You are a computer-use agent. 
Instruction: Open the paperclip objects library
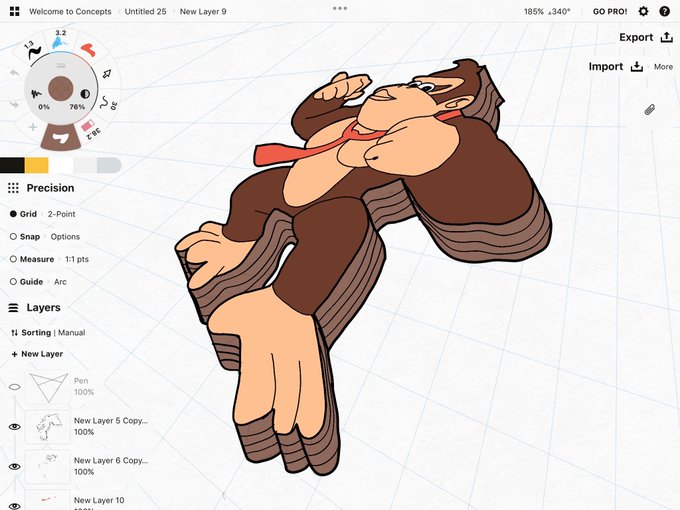pyautogui.click(x=649, y=109)
